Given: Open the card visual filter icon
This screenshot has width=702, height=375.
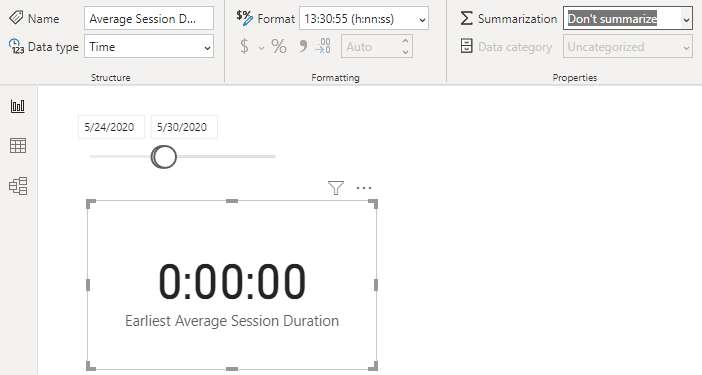Looking at the screenshot, I should coord(336,188).
